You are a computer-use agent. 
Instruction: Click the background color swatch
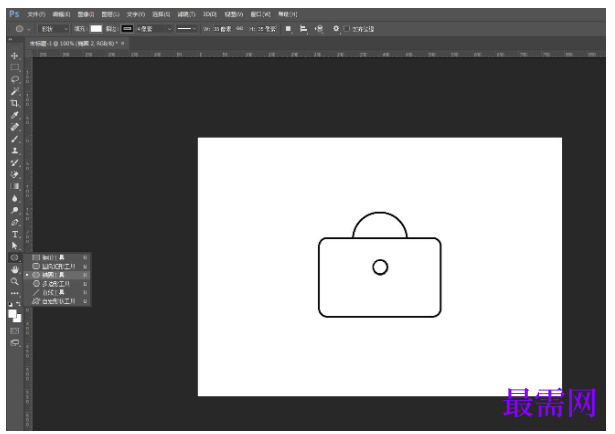(x=18, y=319)
